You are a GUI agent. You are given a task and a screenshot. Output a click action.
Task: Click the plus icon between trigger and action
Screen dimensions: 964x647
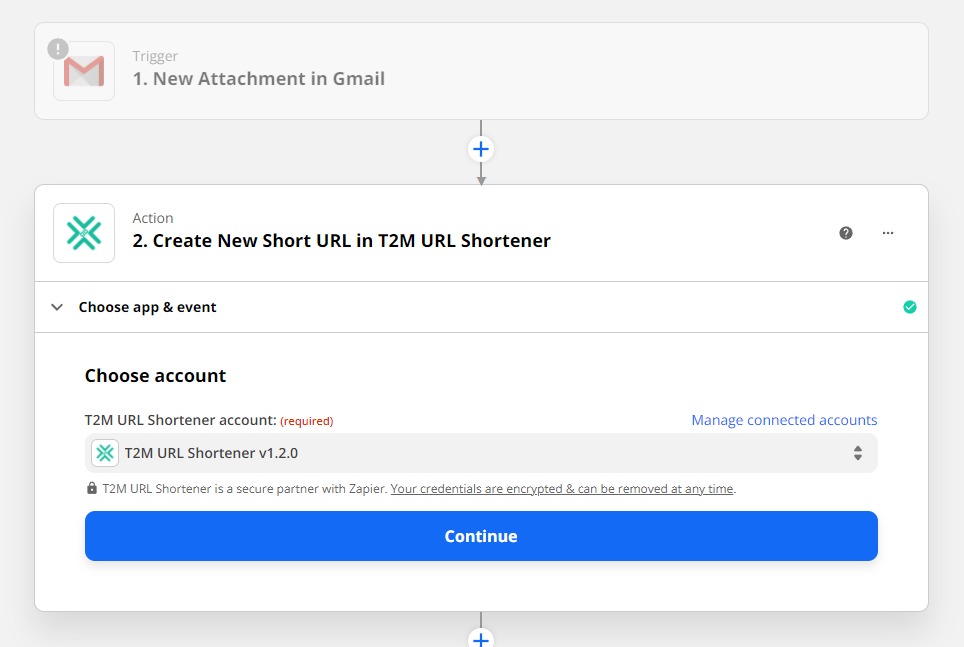(481, 148)
